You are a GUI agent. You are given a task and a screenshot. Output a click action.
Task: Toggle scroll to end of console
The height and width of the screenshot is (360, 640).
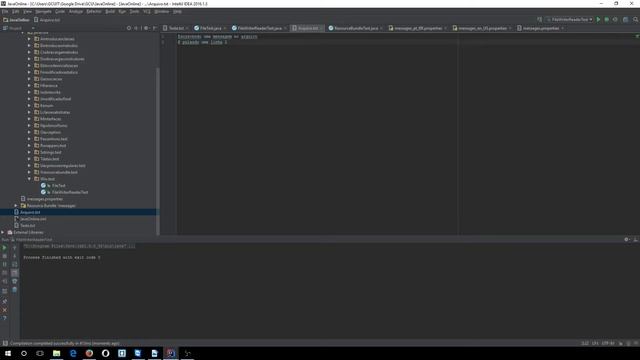[x=14, y=273]
